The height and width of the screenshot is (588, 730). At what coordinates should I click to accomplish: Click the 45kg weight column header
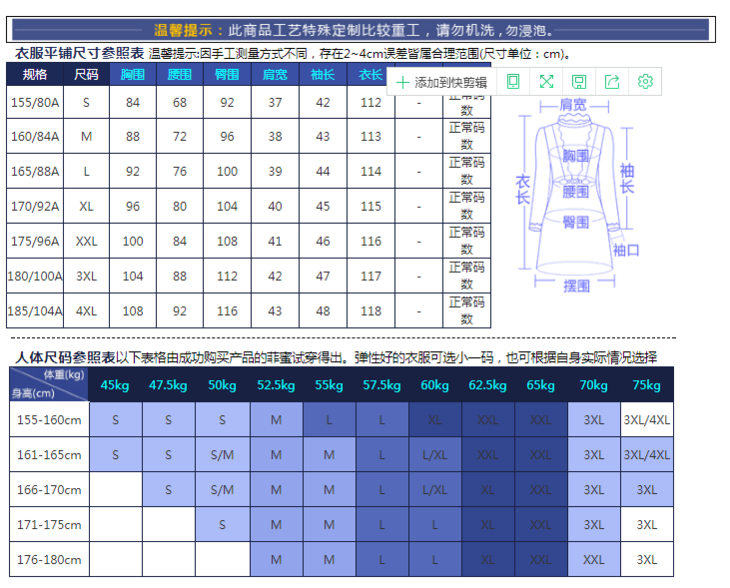(x=115, y=385)
